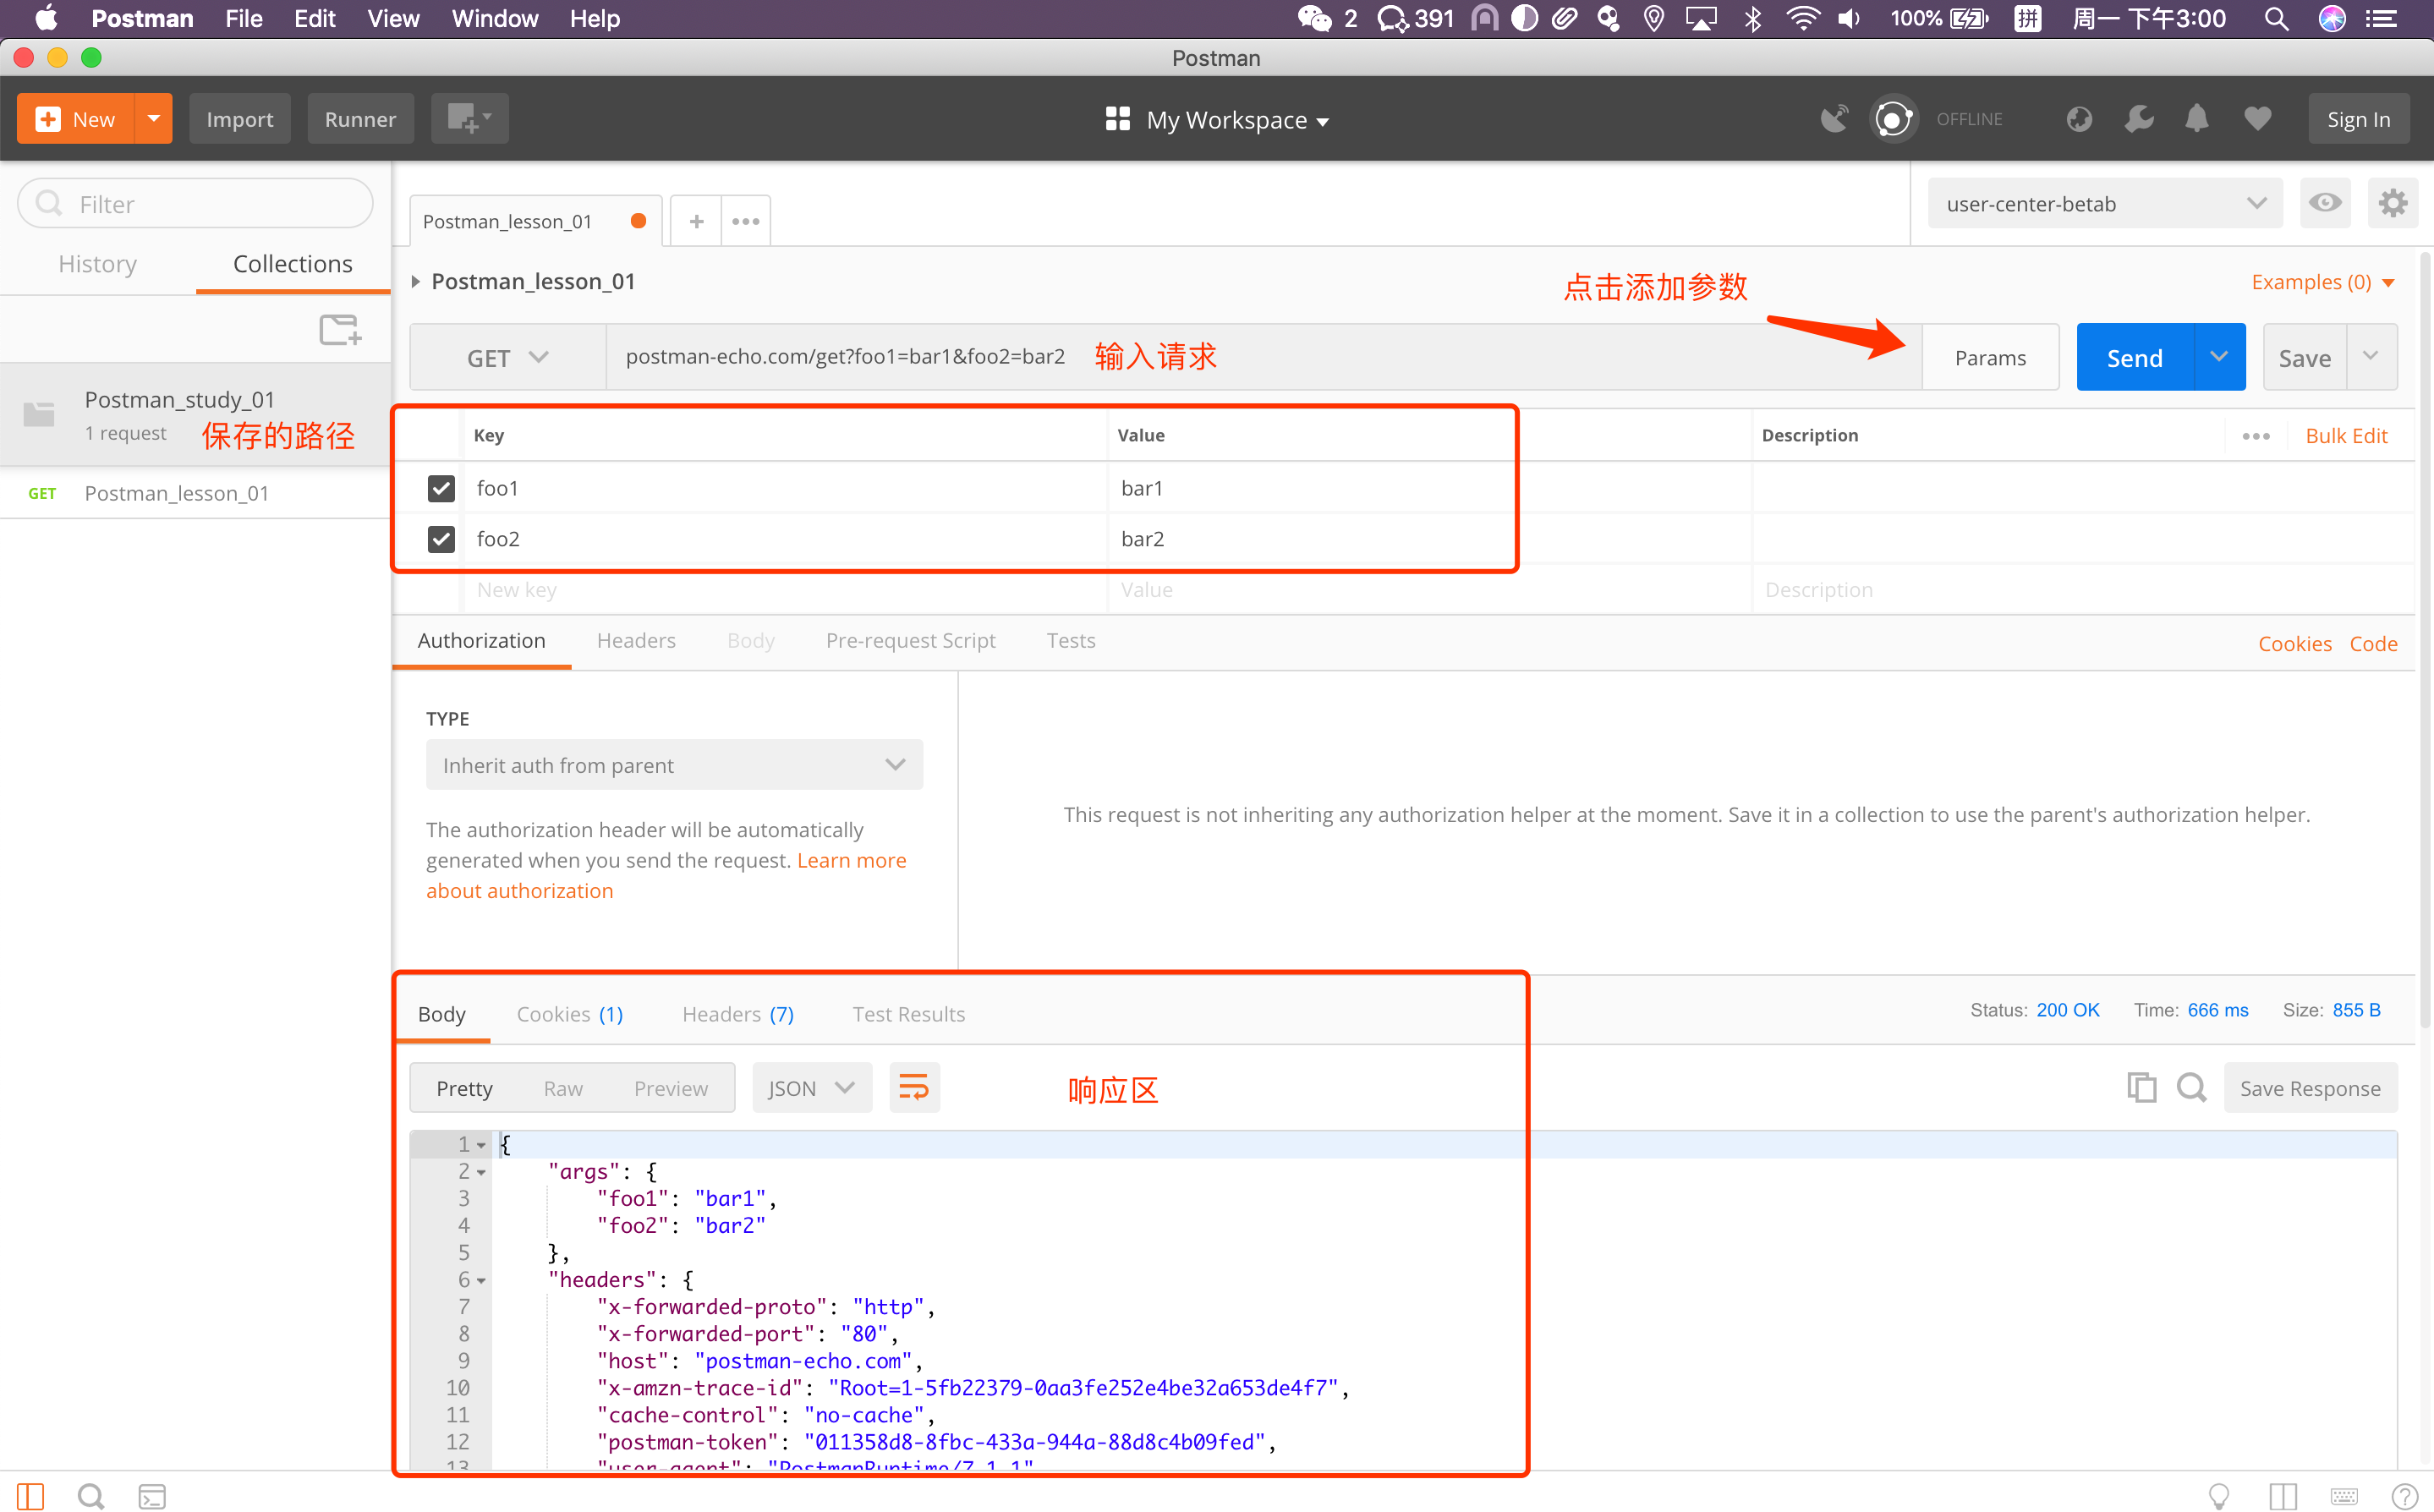The width and height of the screenshot is (2434, 1512).
Task: Click the Params button
Action: pos(1990,357)
